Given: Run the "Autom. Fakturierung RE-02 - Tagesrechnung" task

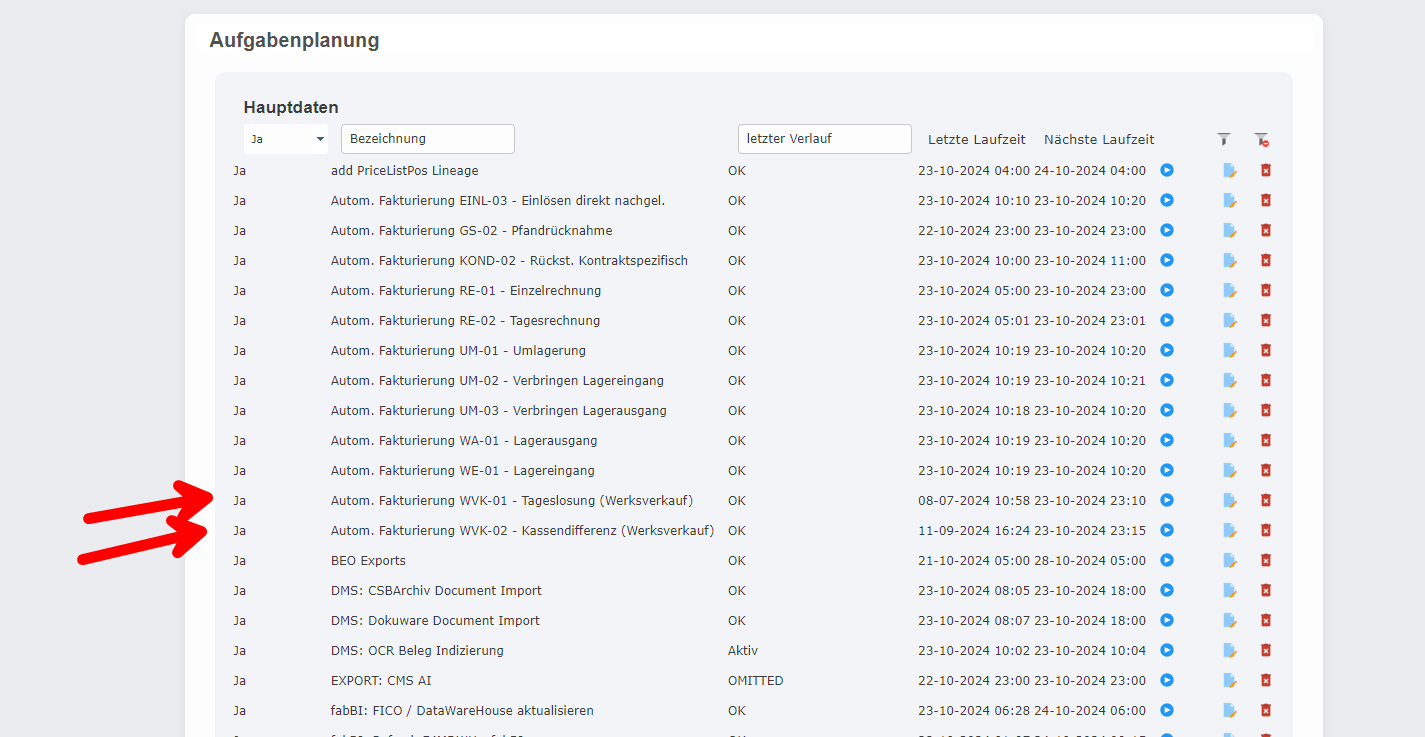Looking at the screenshot, I should 1166,320.
